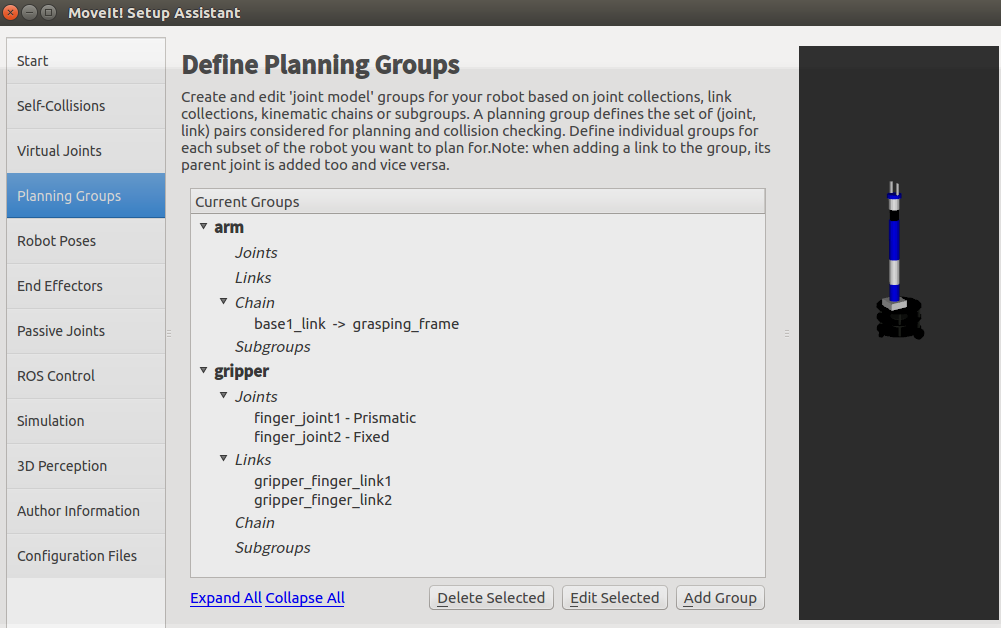Open the Start page
The image size is (1001, 628).
pos(86,61)
